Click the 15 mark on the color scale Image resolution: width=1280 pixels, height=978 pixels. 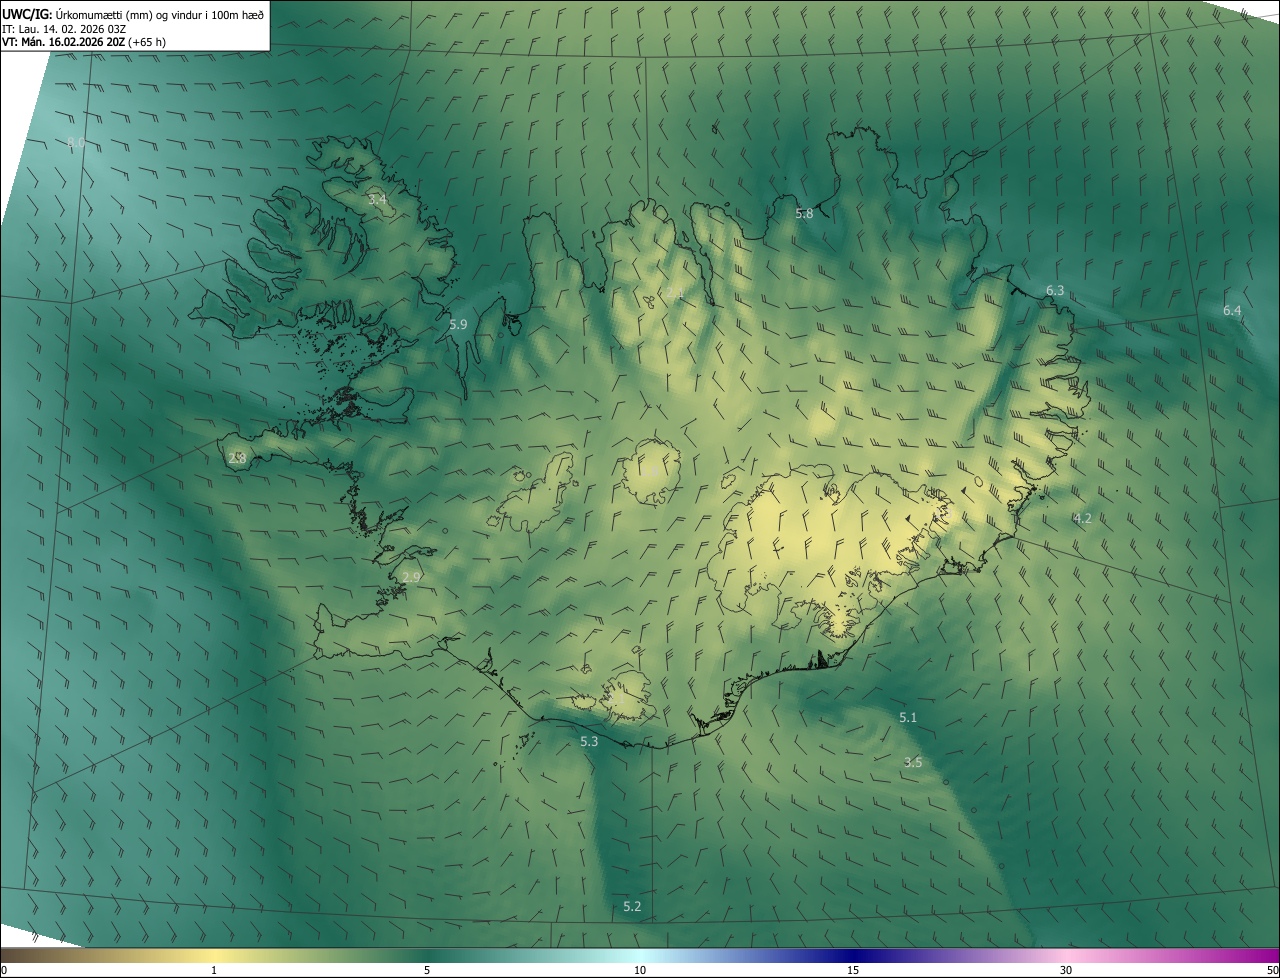click(x=853, y=971)
